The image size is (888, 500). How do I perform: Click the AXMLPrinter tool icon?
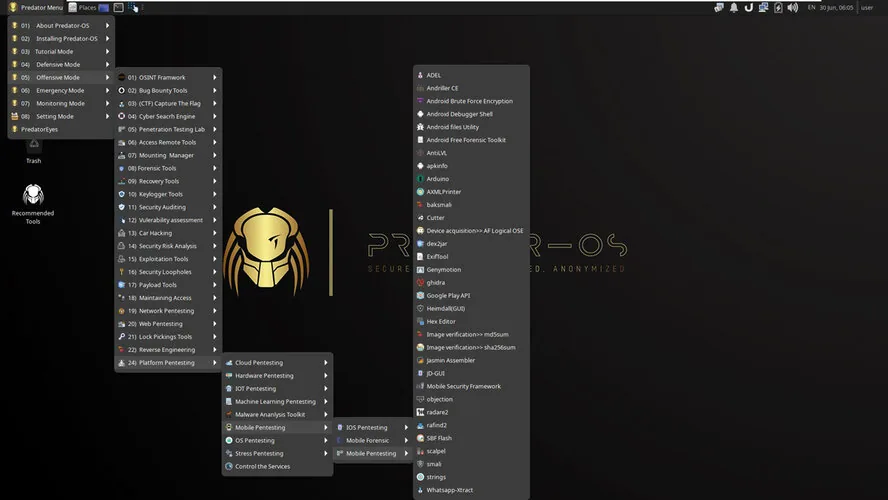coord(420,192)
